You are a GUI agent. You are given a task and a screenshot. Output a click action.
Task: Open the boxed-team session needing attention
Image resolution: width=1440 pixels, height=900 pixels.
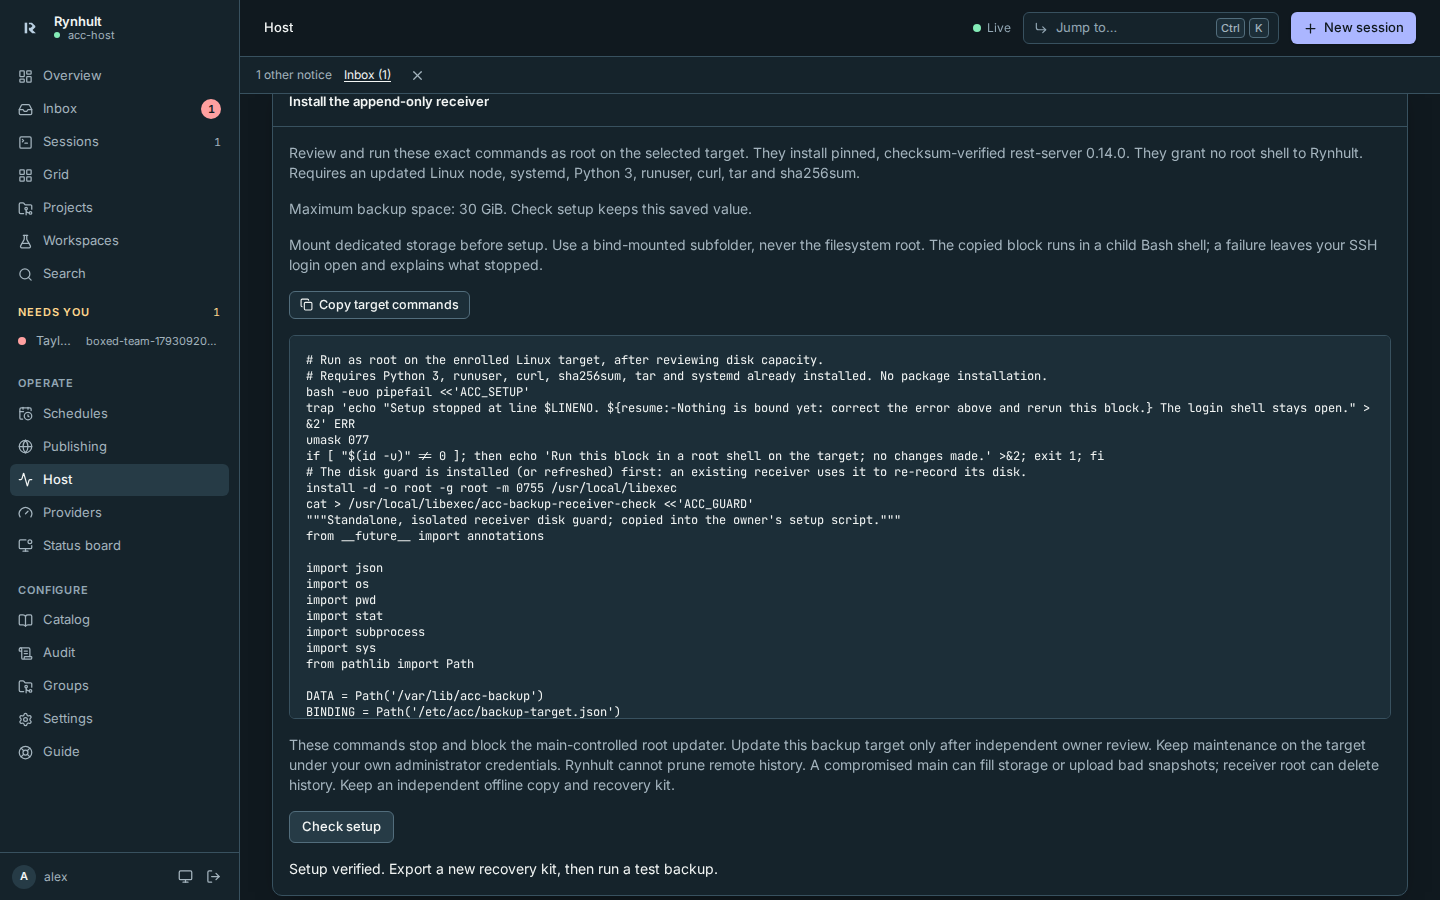point(119,341)
